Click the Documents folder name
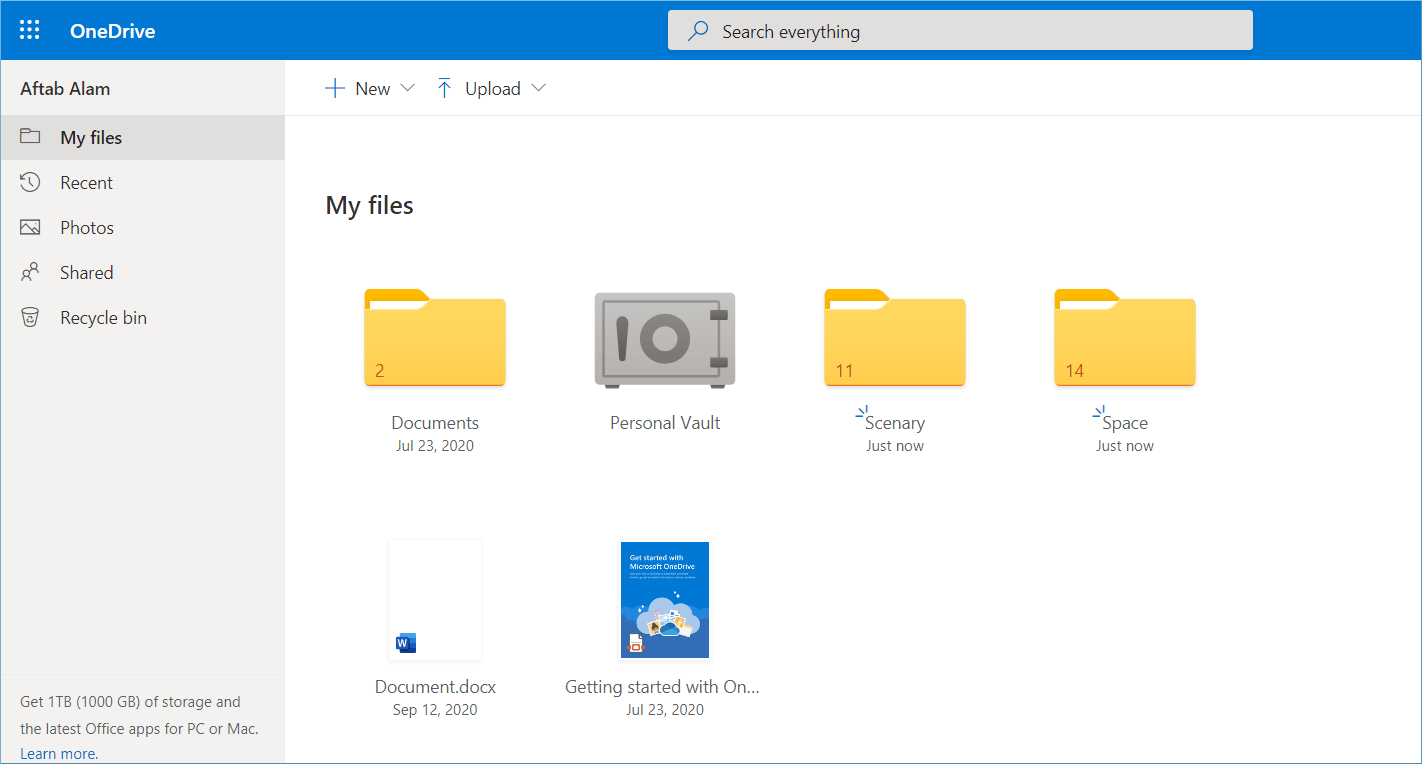The image size is (1422, 764). tap(435, 423)
